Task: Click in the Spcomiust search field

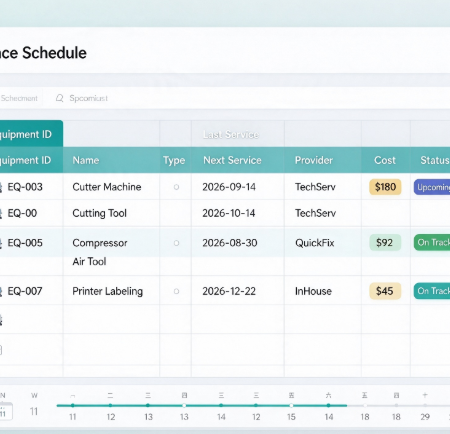Action: click(x=89, y=98)
